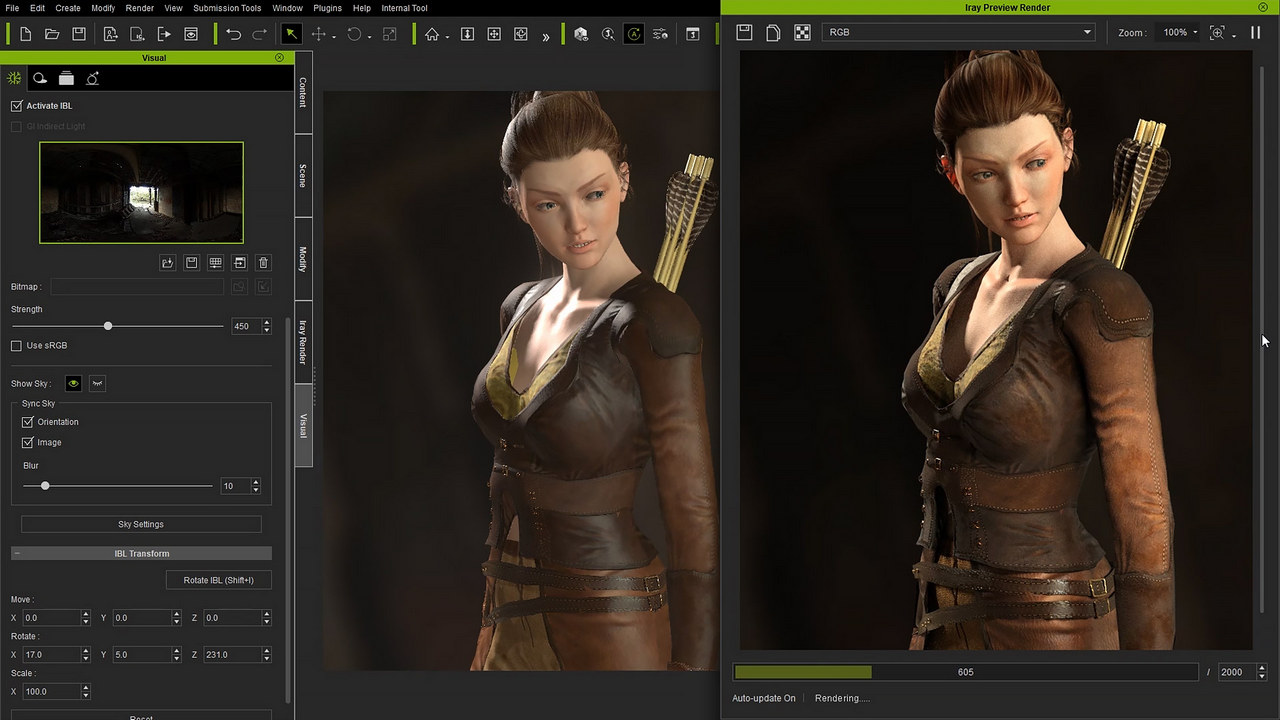Open the Plugins menu
This screenshot has width=1280, height=720.
(x=327, y=8)
